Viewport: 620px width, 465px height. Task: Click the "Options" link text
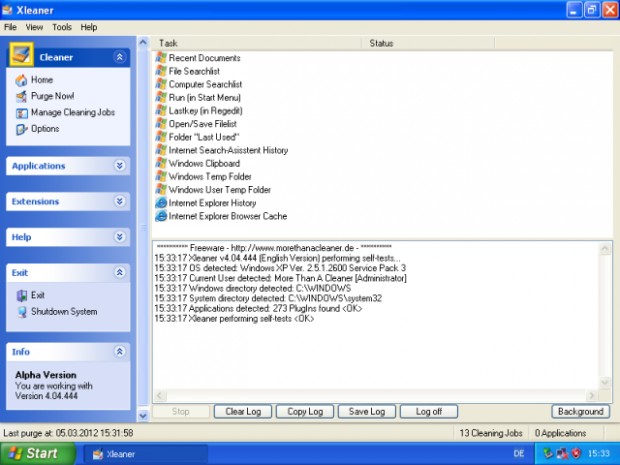(x=45, y=129)
